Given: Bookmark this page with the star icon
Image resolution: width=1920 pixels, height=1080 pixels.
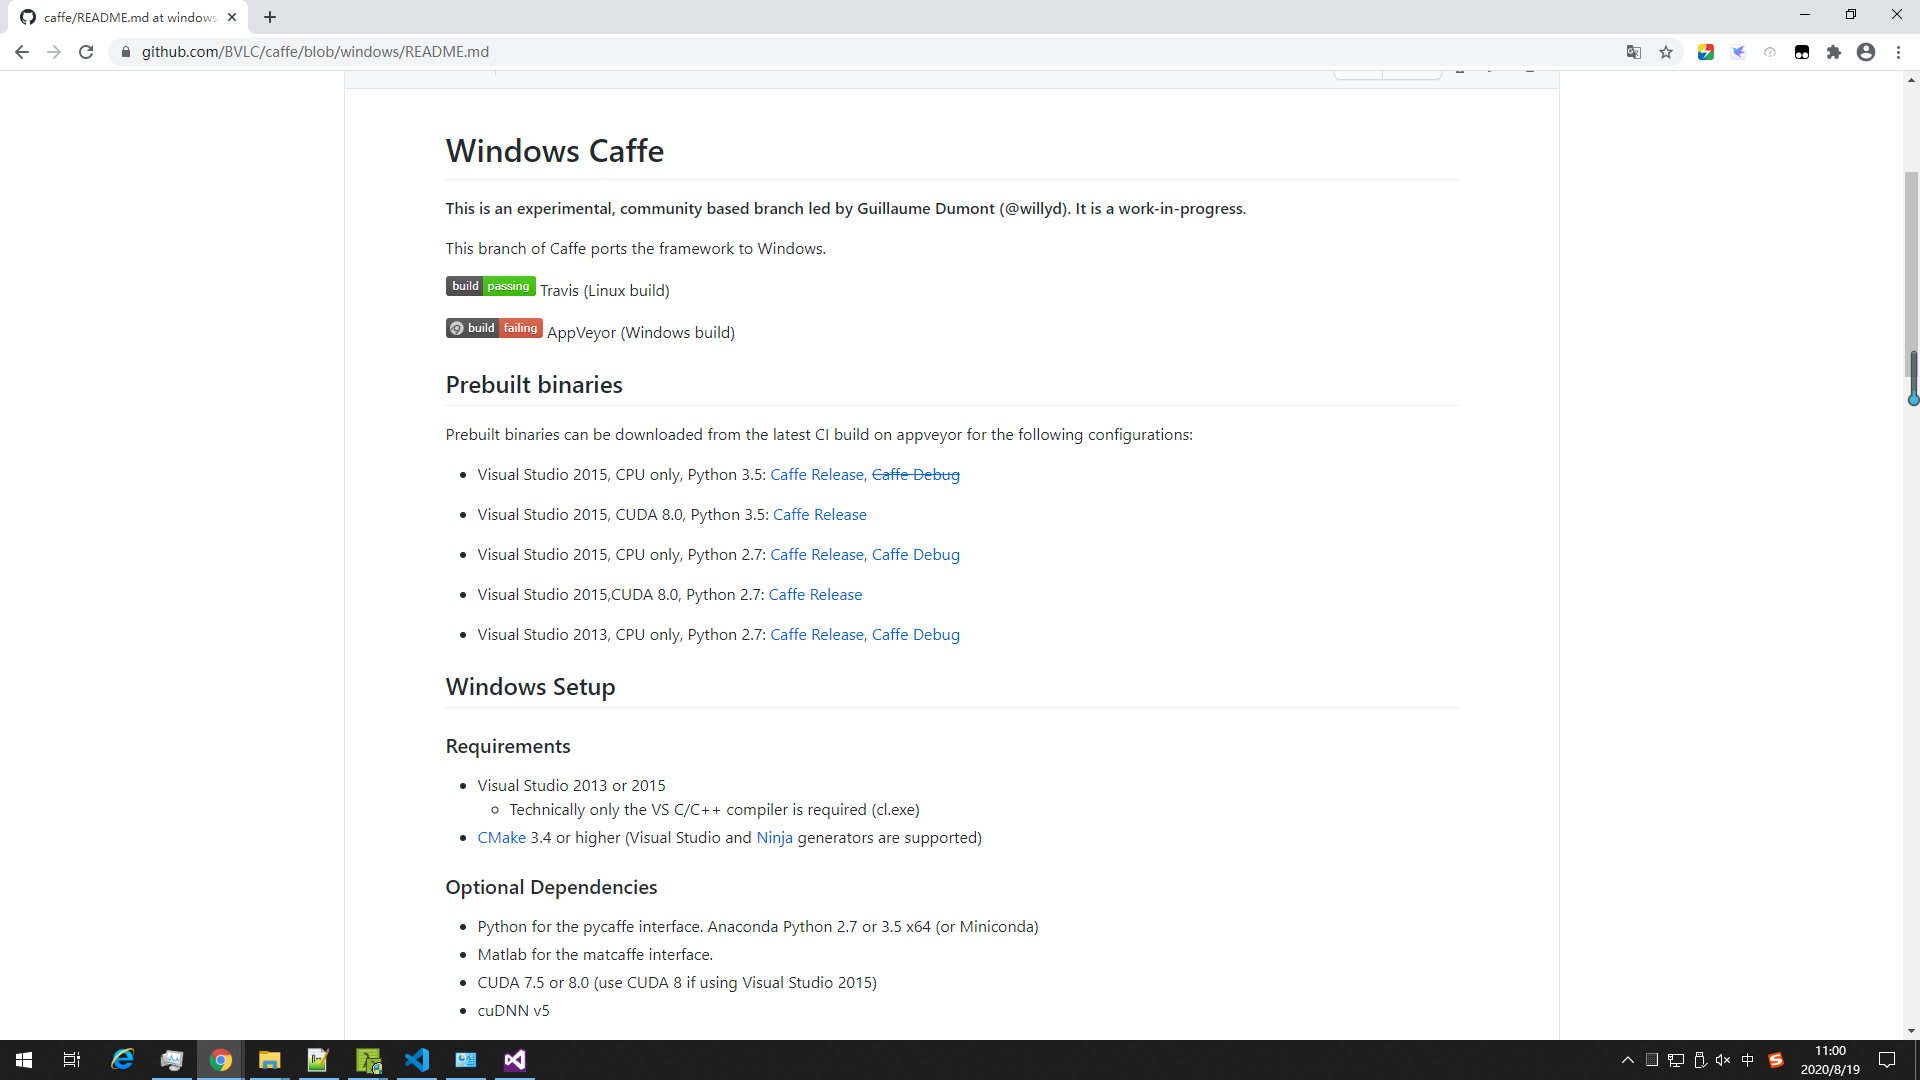Looking at the screenshot, I should pos(1666,52).
